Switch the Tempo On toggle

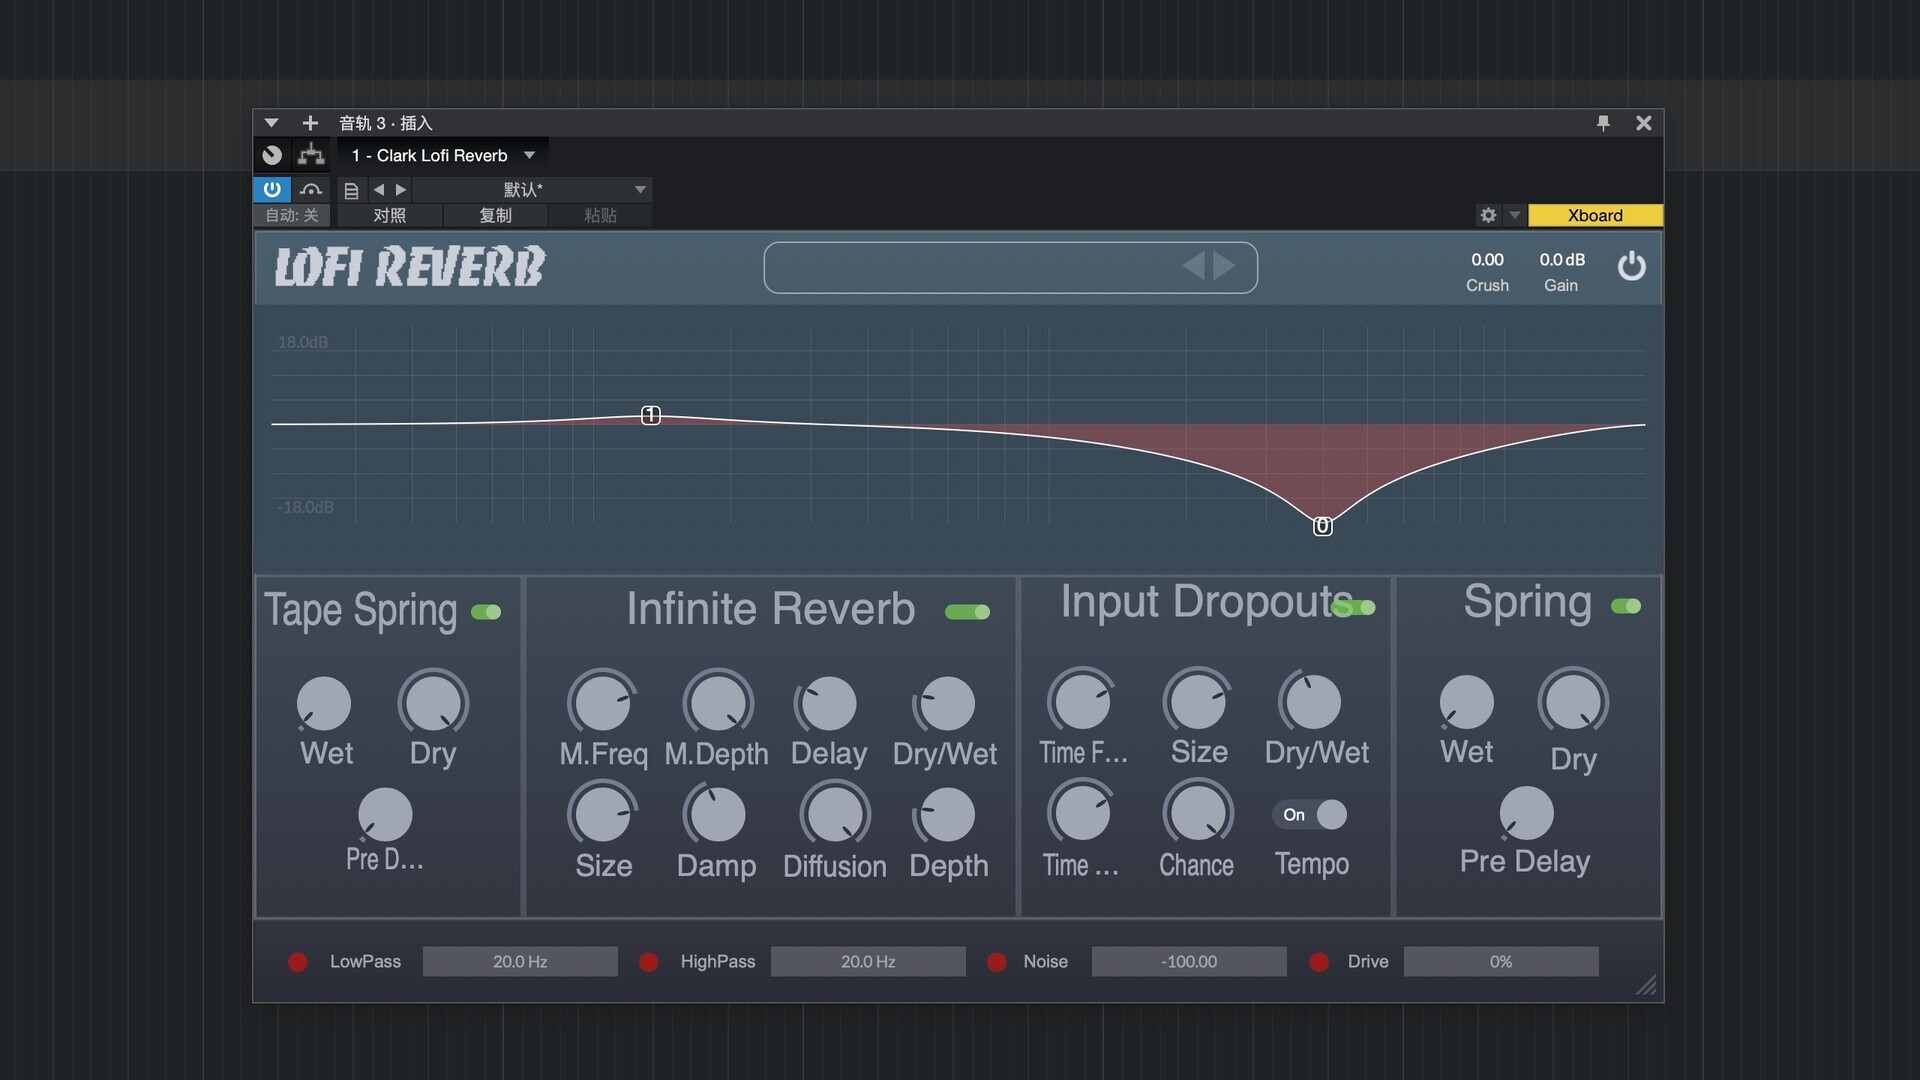[x=1310, y=815]
